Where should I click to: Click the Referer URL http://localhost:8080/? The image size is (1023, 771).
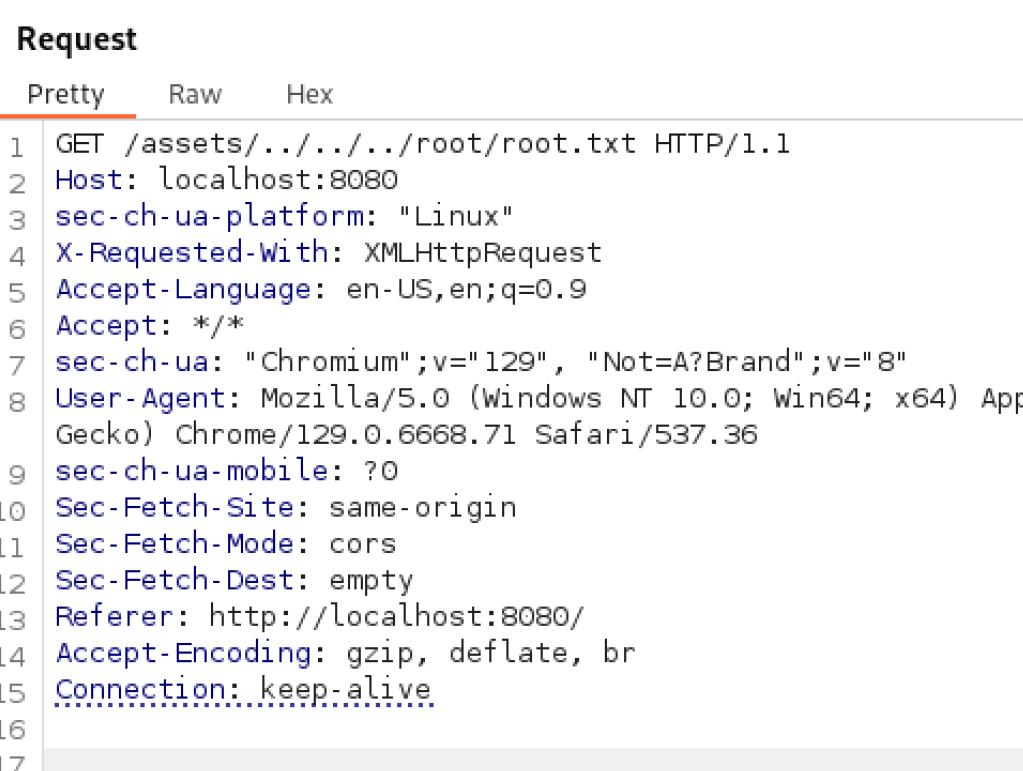397,616
